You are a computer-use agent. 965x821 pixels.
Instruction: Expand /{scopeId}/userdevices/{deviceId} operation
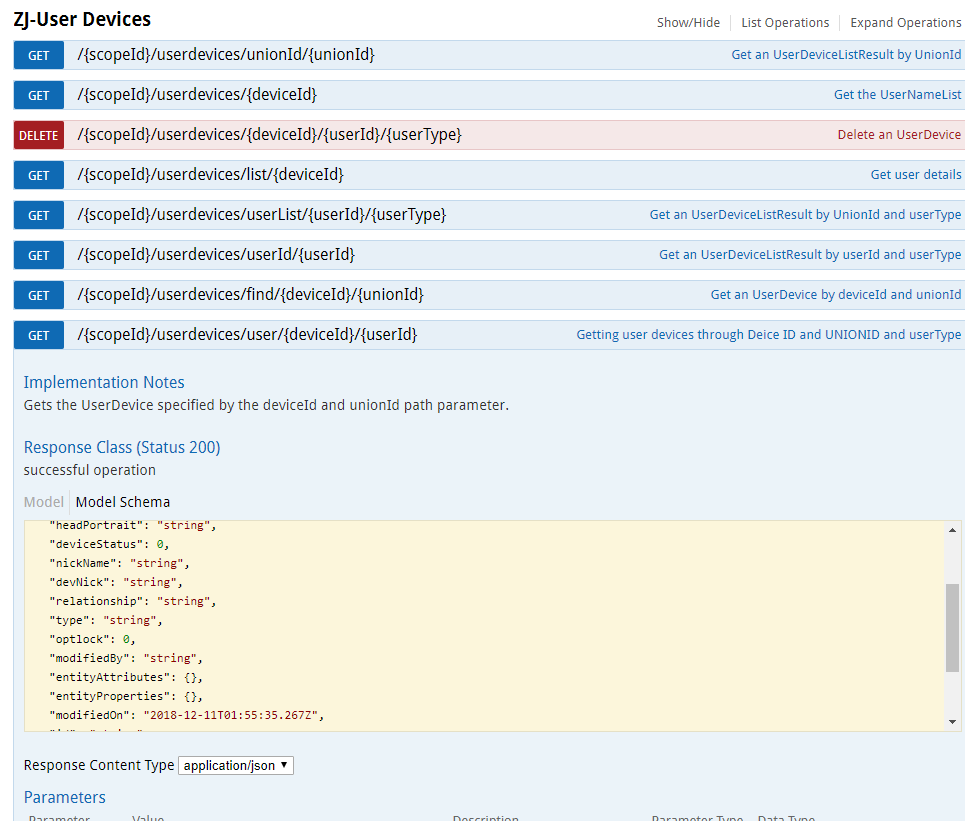point(197,95)
